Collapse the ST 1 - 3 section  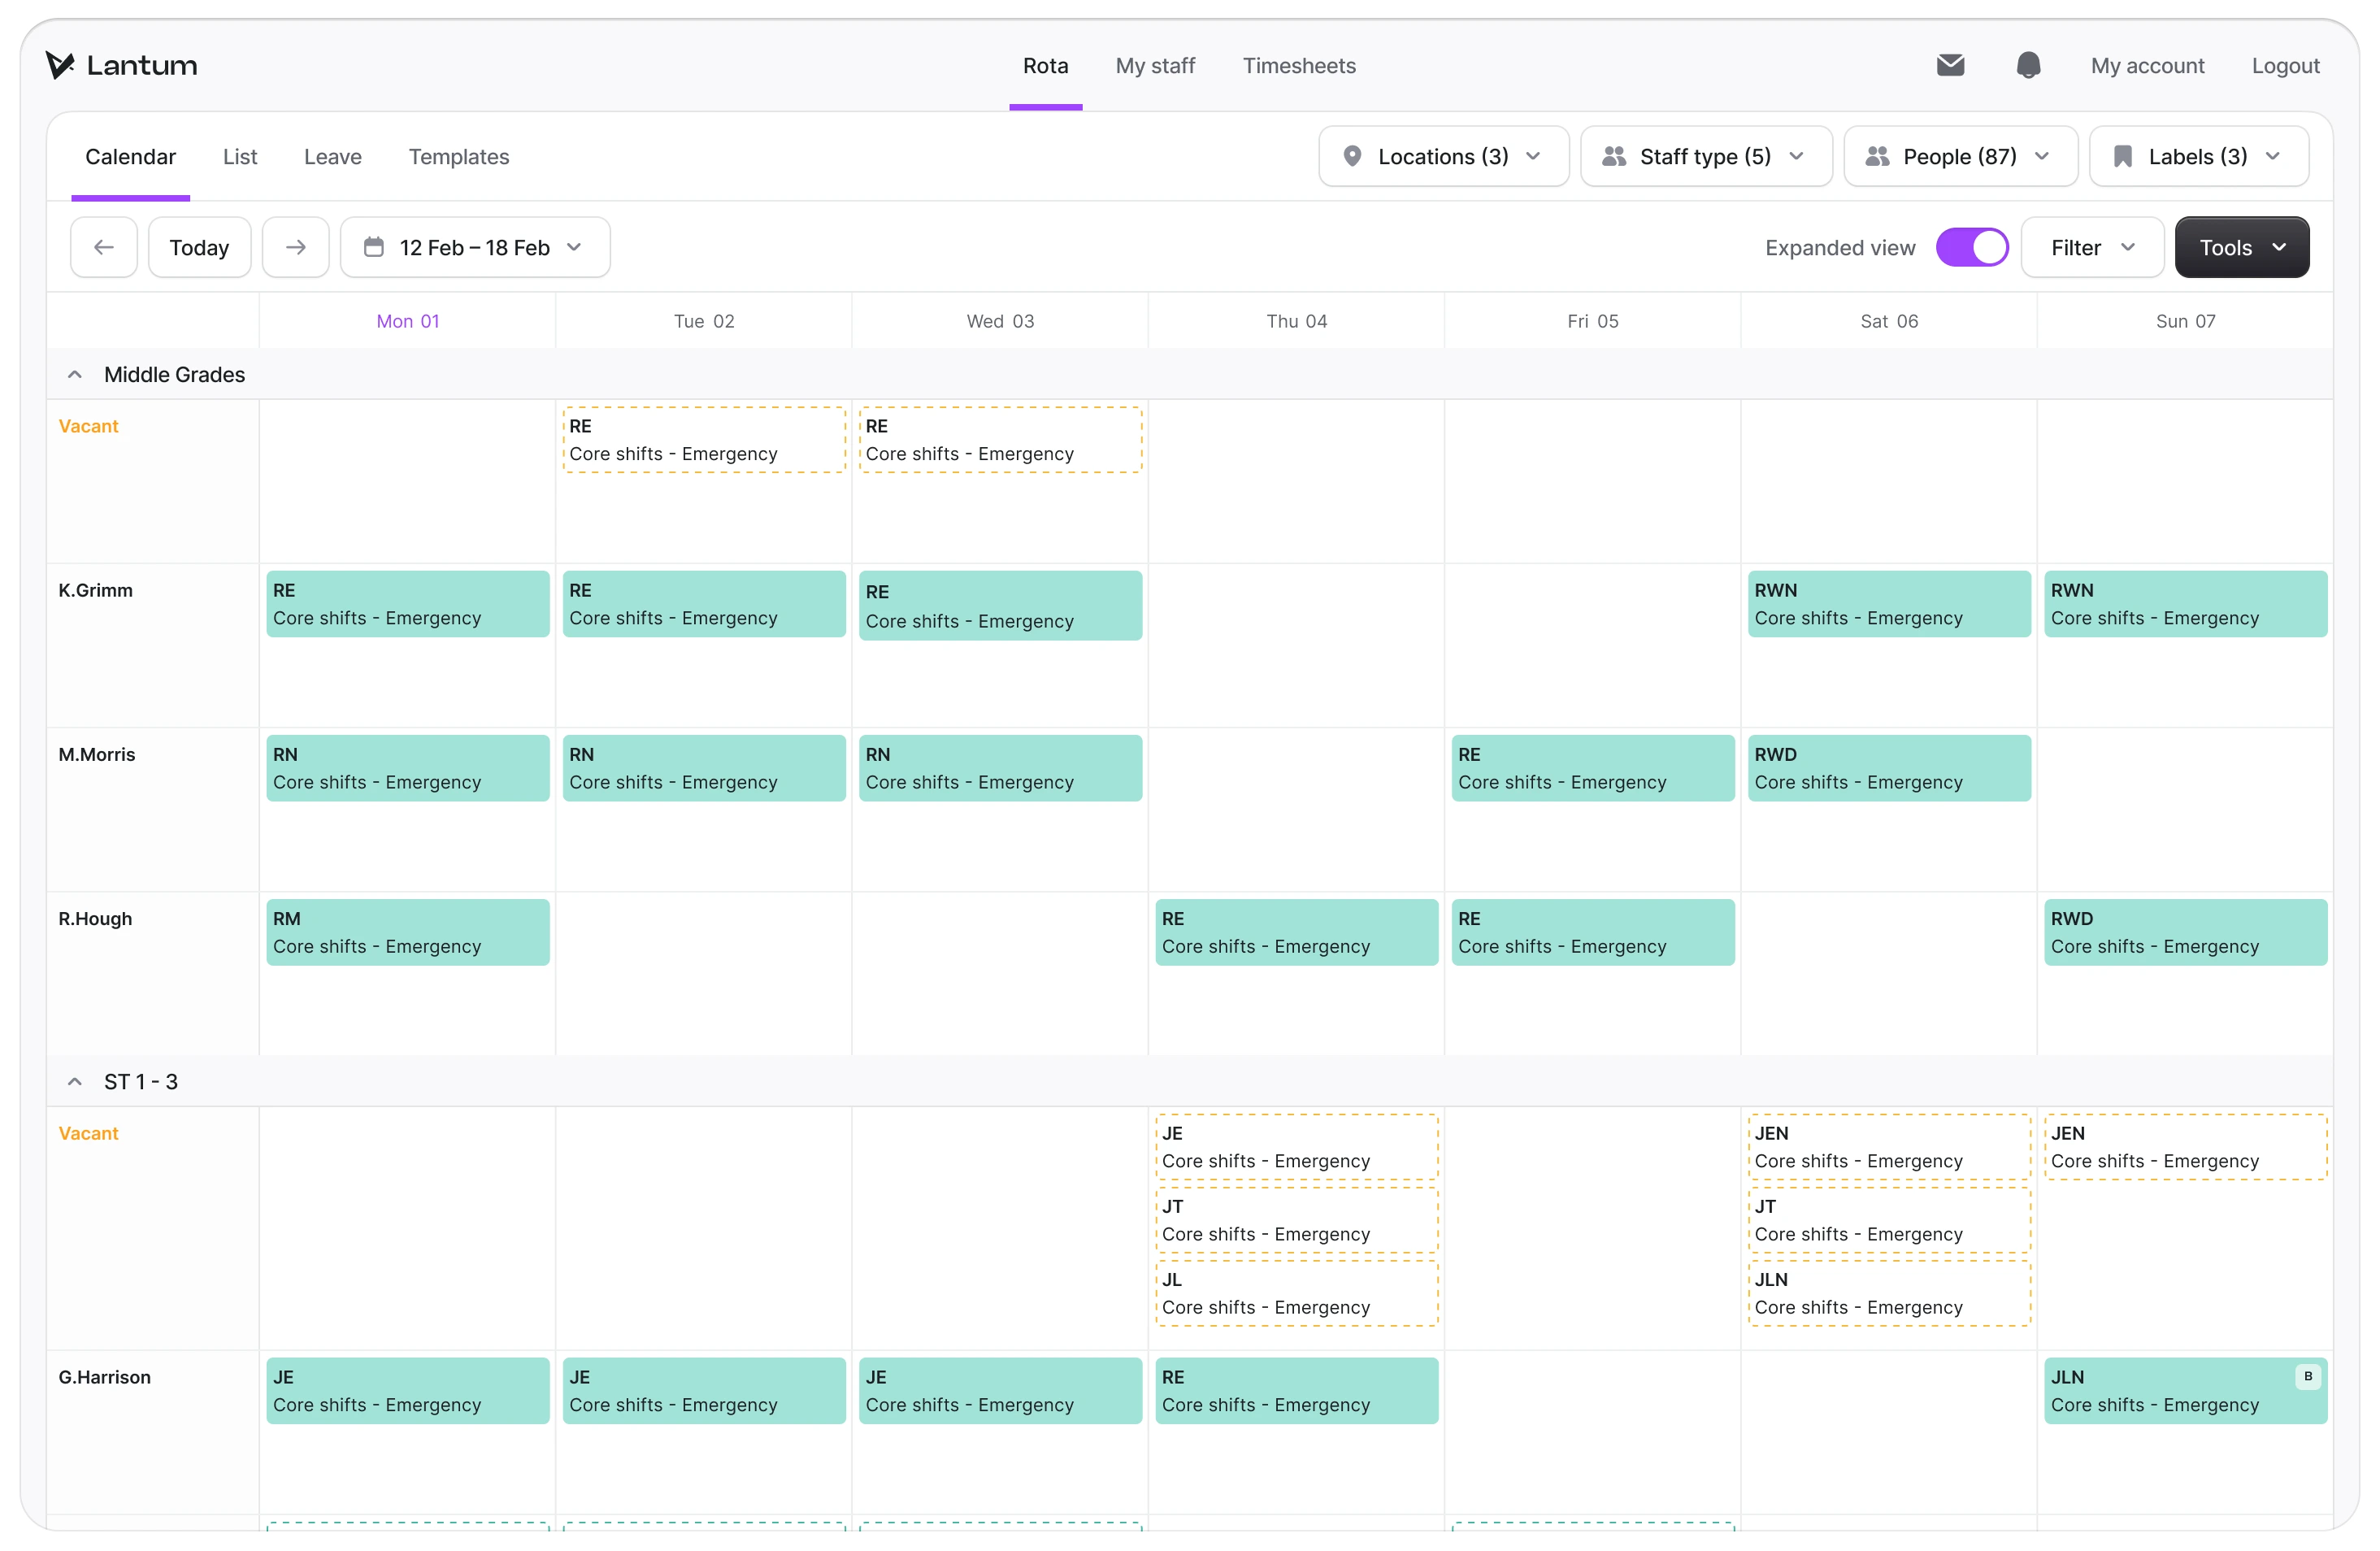[x=75, y=1082]
